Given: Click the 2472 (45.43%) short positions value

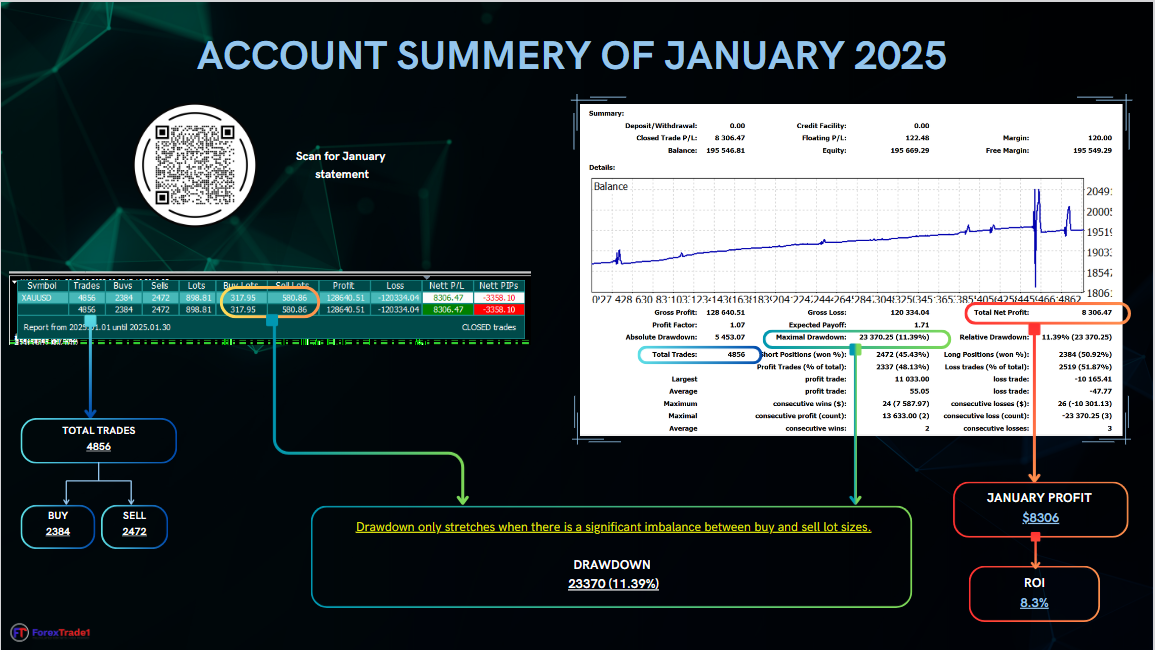Looking at the screenshot, I should [902, 354].
